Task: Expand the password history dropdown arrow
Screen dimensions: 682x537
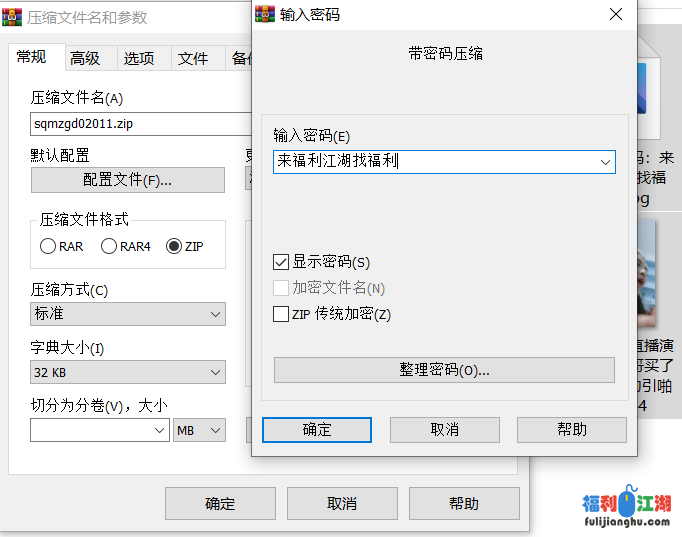Action: 605,161
